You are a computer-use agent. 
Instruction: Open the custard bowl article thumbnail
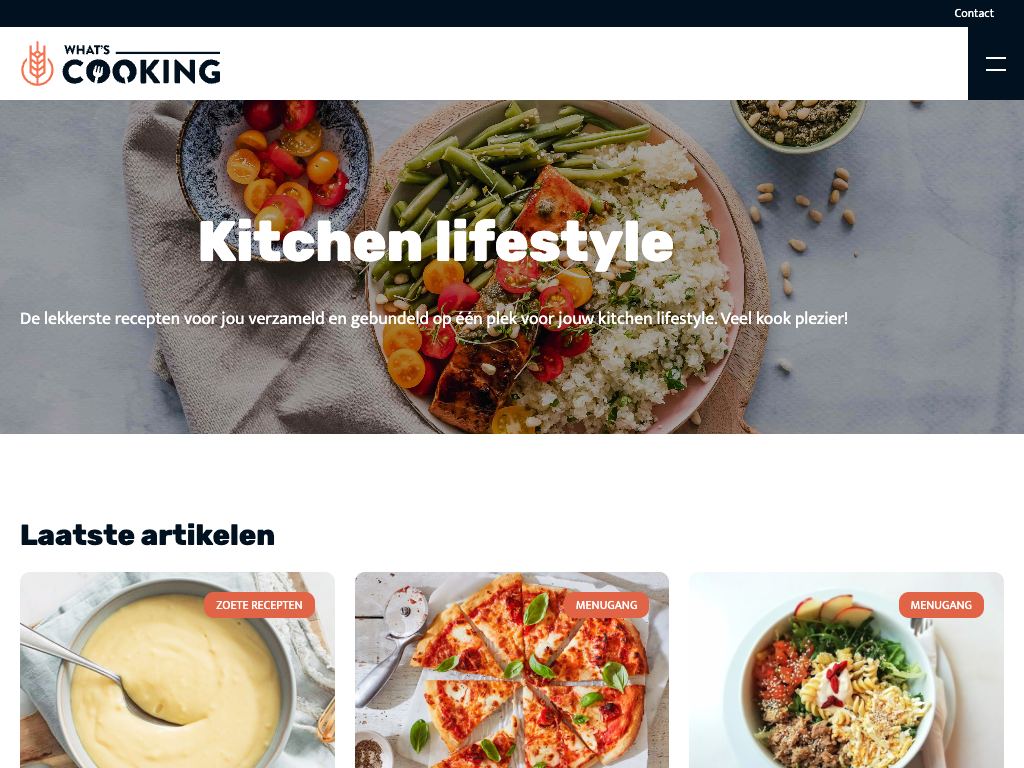[177, 670]
